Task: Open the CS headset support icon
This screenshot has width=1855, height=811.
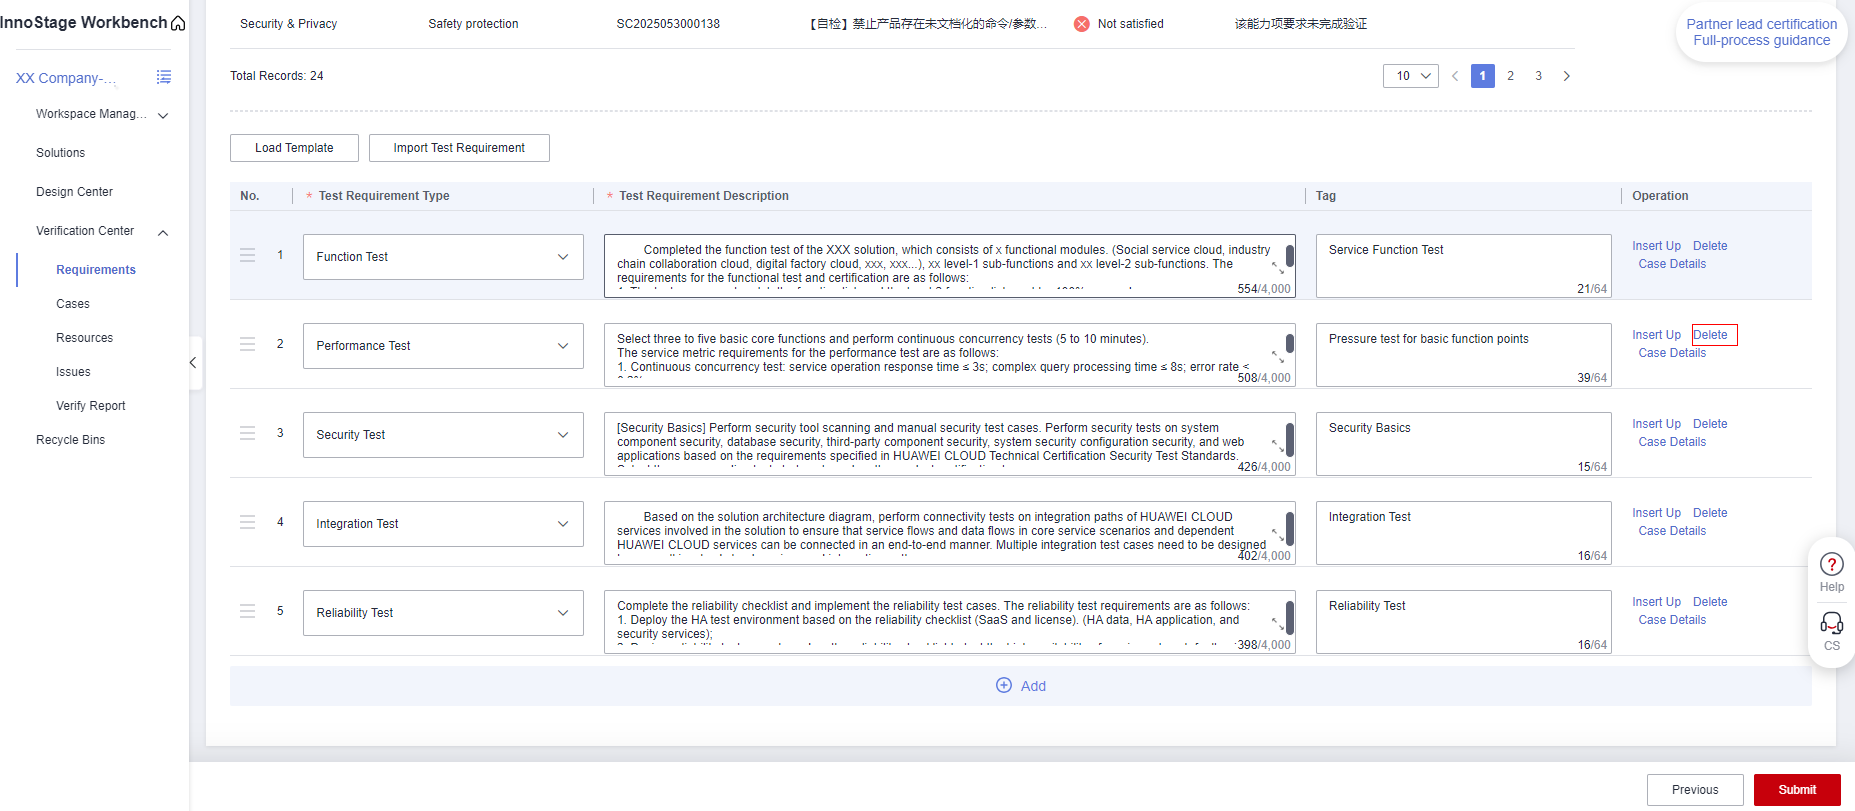Action: [x=1832, y=624]
